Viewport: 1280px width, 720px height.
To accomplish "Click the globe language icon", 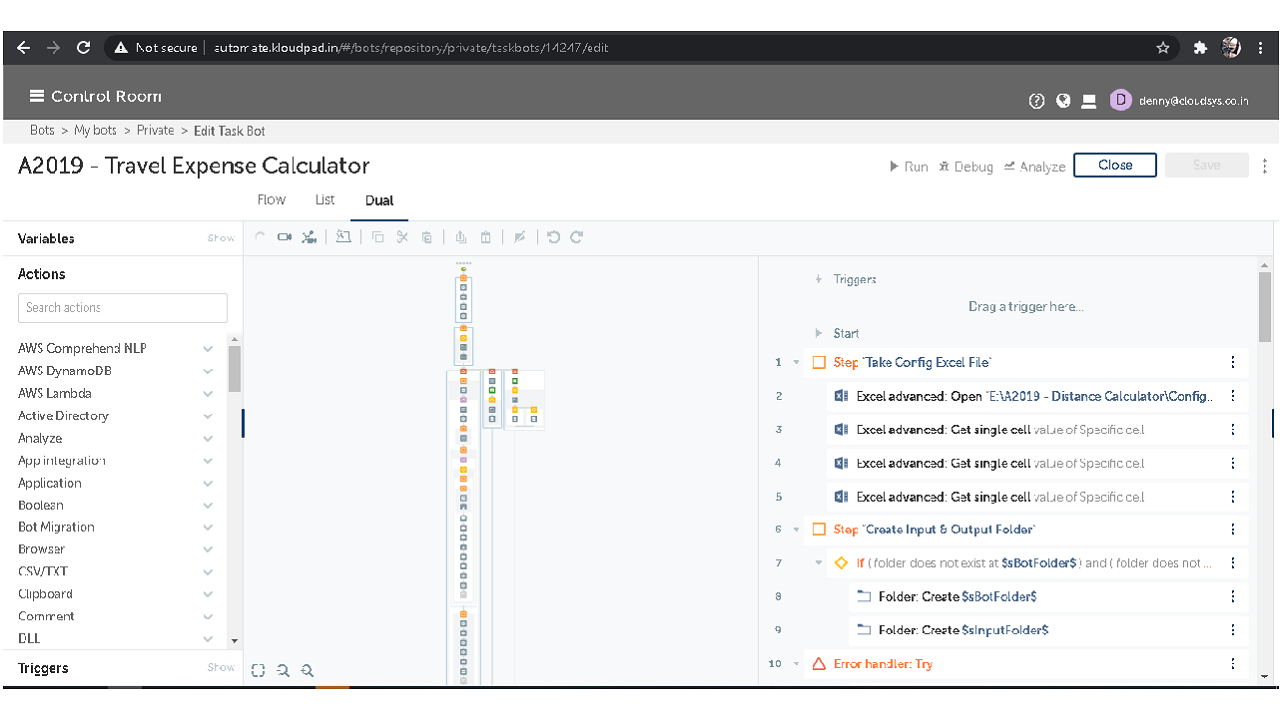I will pos(1063,100).
